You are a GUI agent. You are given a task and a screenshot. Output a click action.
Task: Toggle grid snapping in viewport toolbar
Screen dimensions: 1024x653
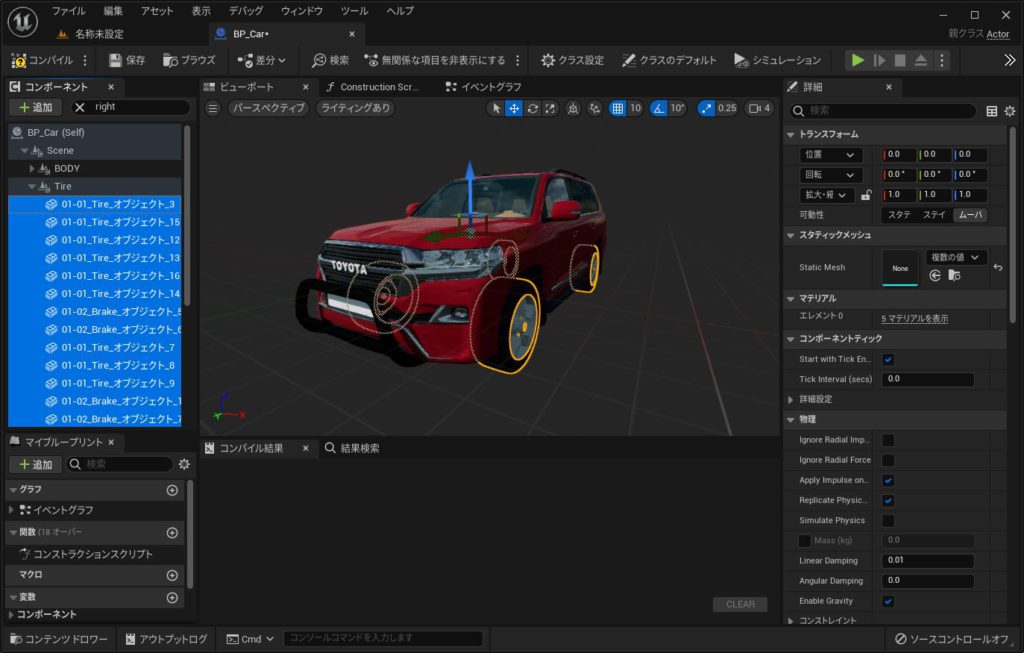point(618,108)
